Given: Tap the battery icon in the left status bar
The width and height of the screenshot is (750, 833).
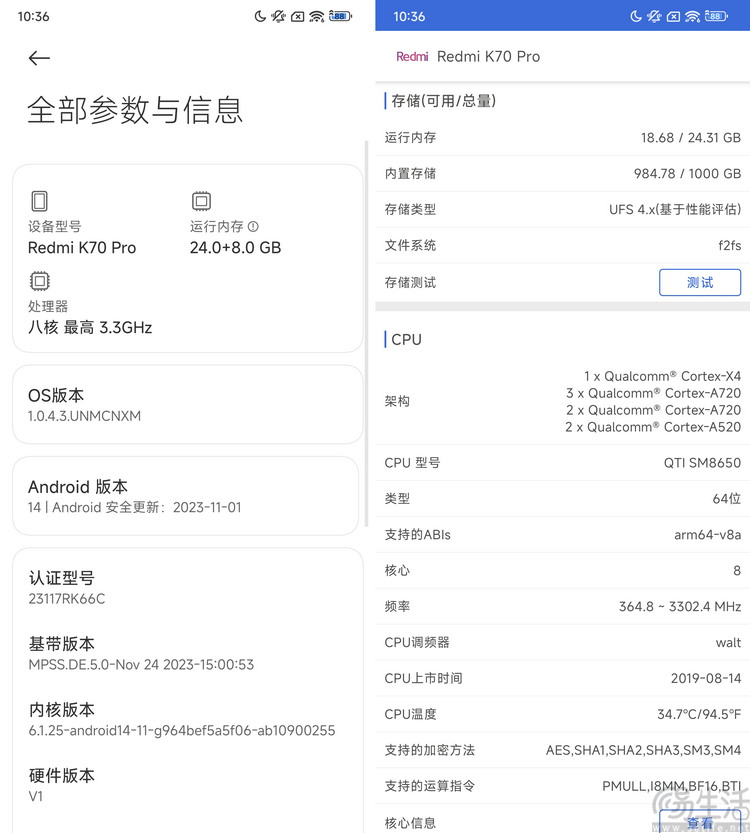Looking at the screenshot, I should pos(340,16).
